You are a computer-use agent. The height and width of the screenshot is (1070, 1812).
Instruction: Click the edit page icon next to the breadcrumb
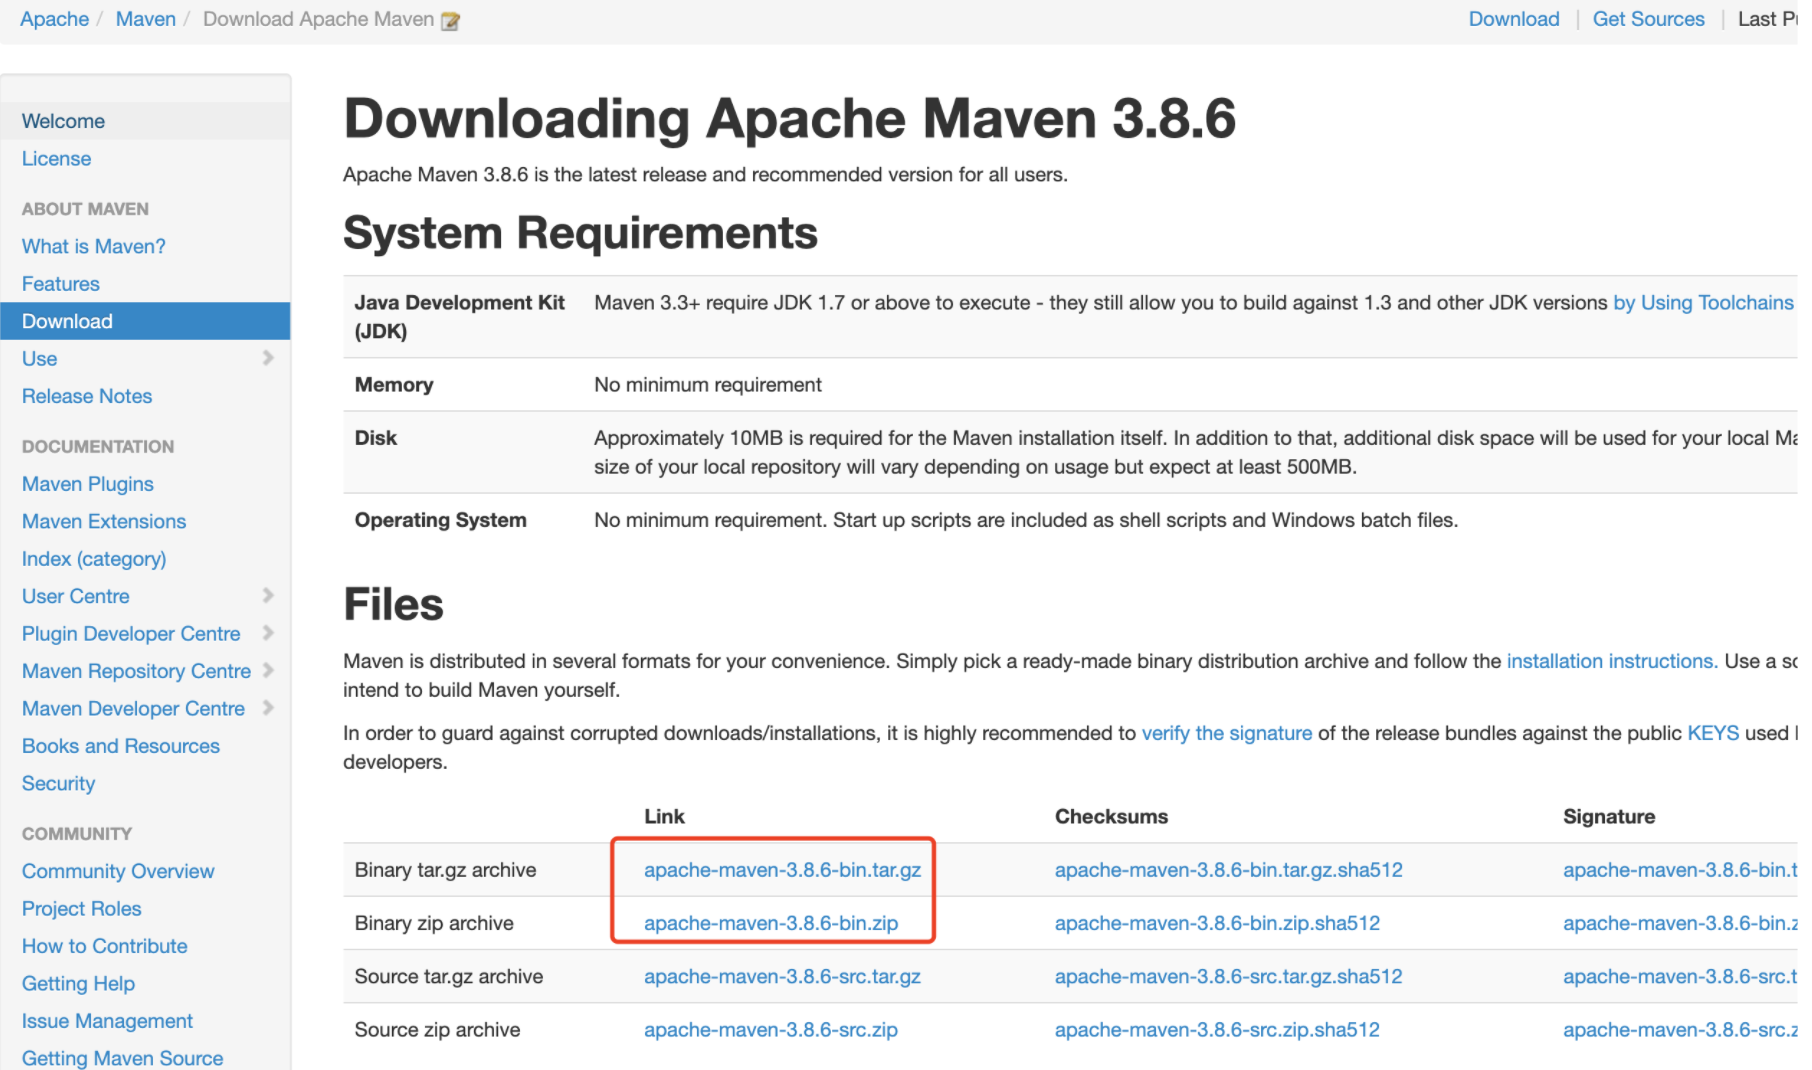[x=451, y=20]
